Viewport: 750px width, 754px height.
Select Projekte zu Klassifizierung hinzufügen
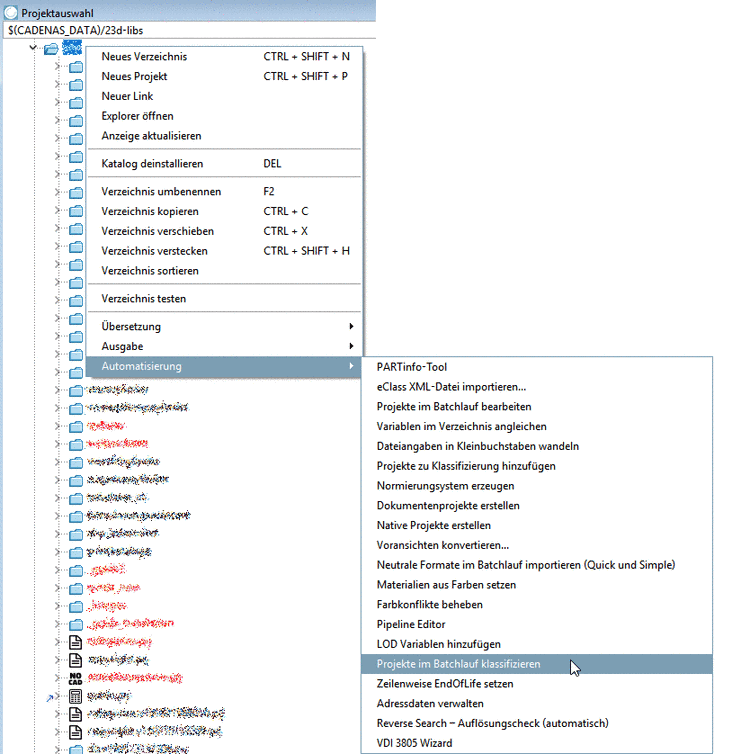537,466
